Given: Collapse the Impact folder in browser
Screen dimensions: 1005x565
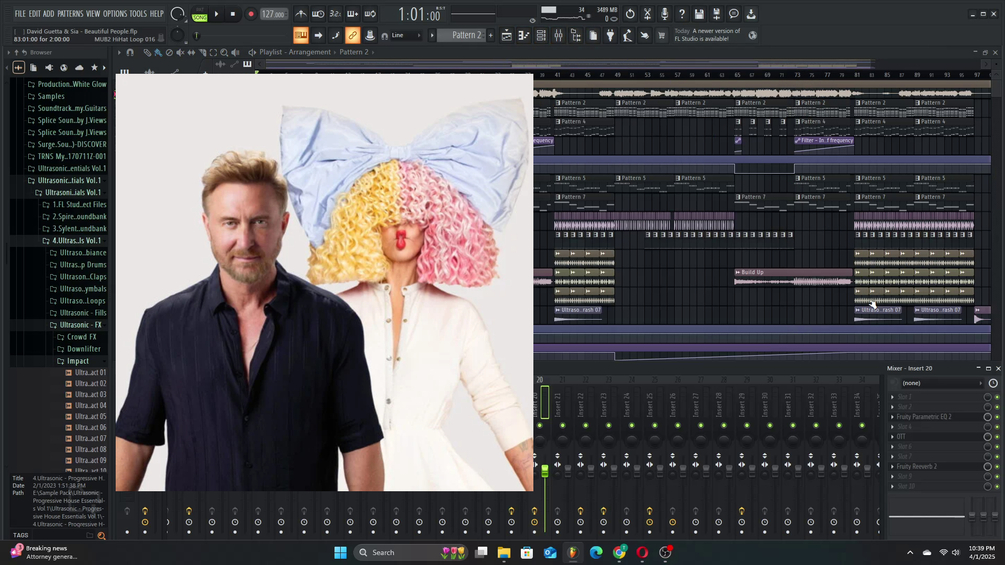Looking at the screenshot, I should [78, 361].
